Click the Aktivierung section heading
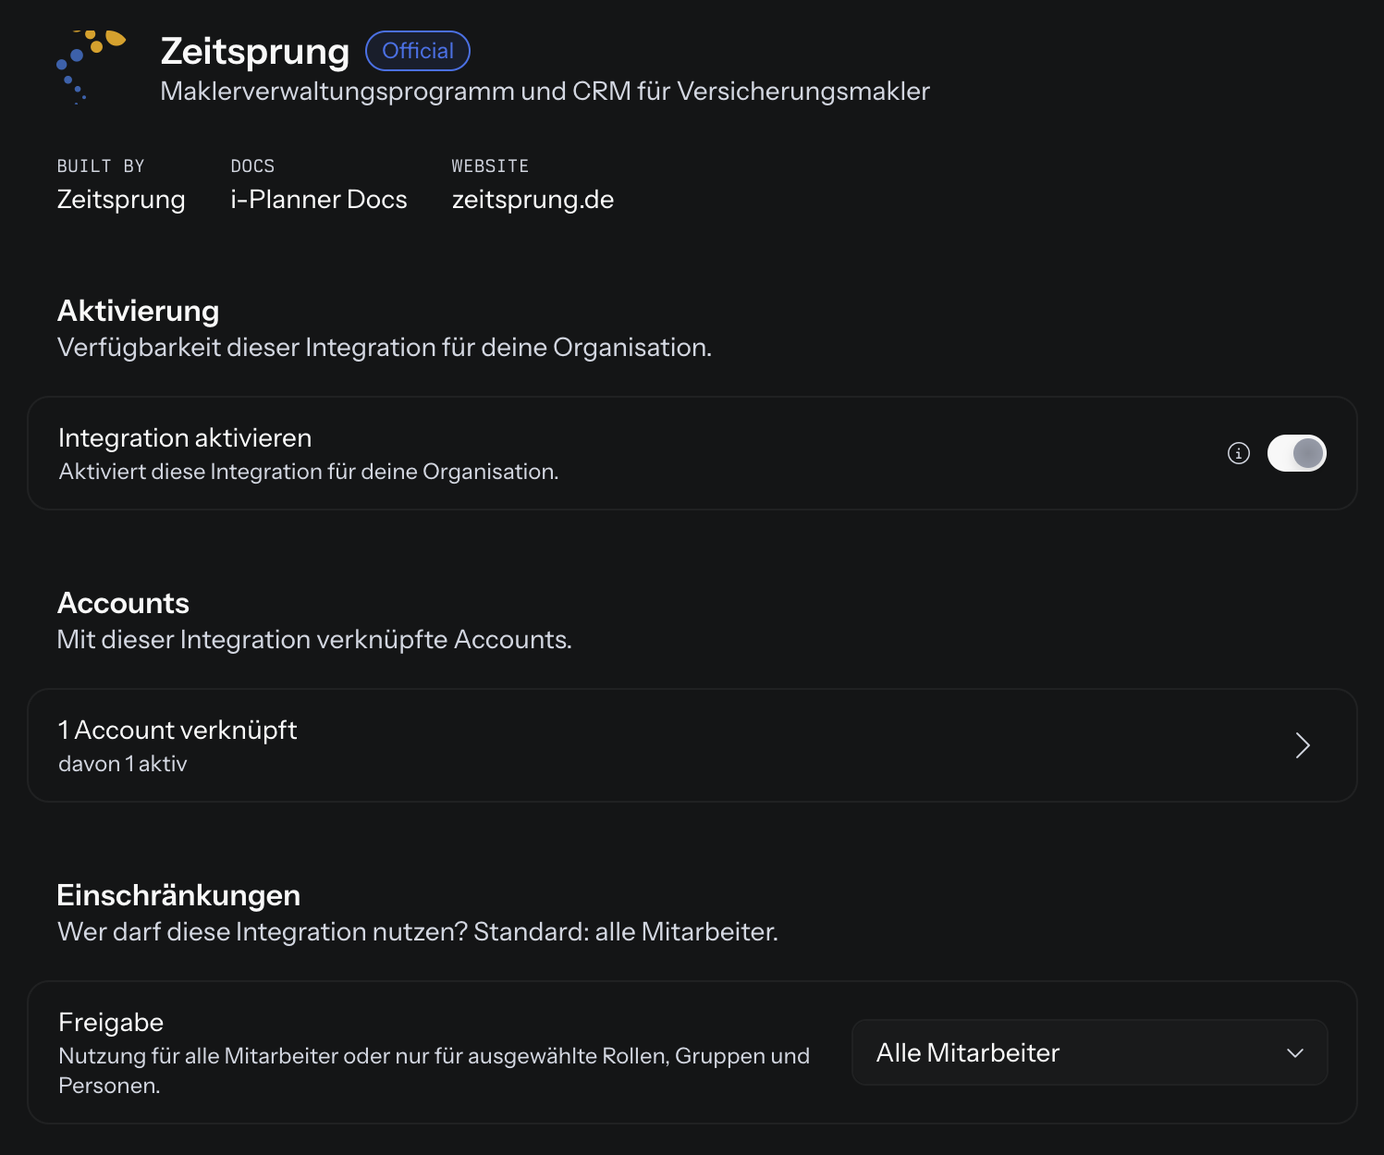This screenshot has width=1384, height=1155. (138, 311)
